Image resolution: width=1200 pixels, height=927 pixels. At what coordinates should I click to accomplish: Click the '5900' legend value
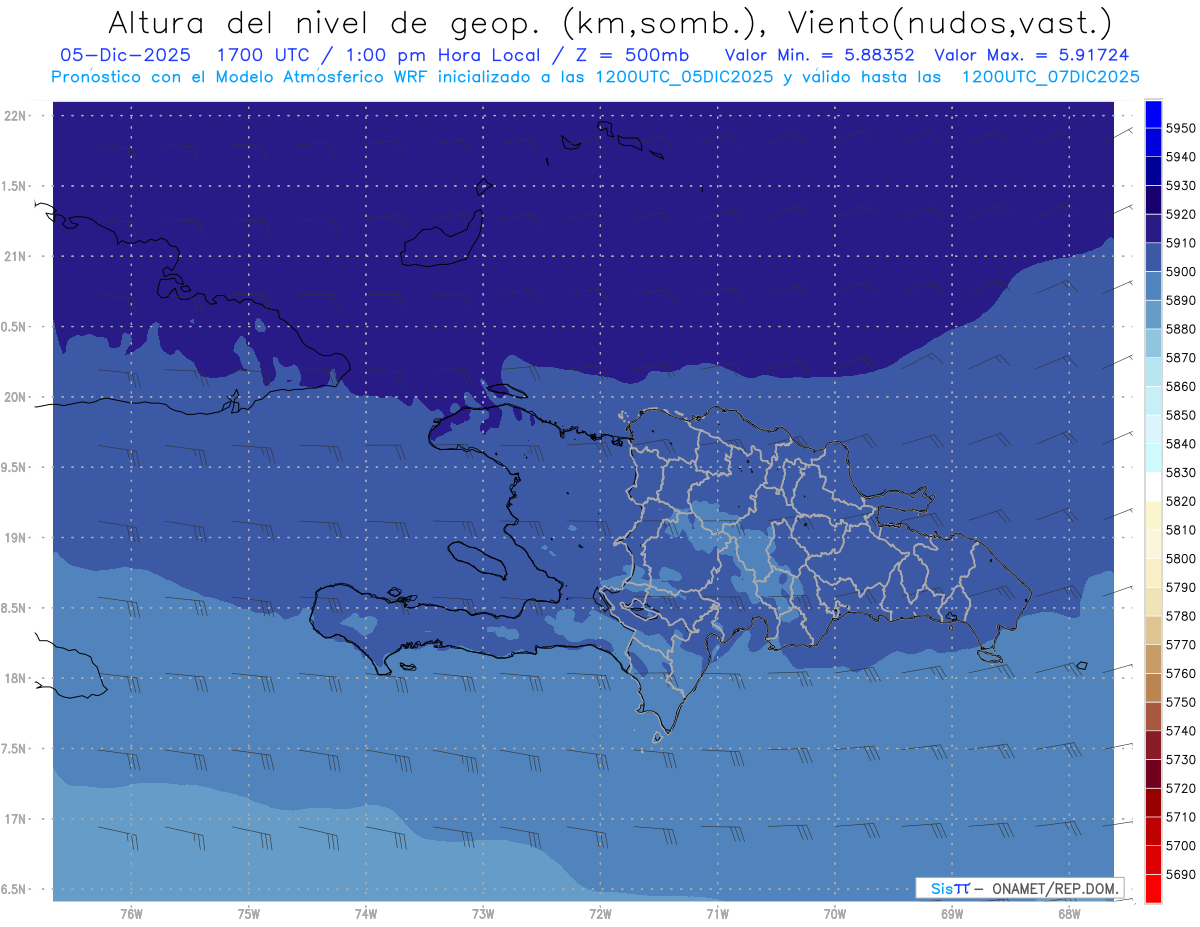pos(1181,271)
